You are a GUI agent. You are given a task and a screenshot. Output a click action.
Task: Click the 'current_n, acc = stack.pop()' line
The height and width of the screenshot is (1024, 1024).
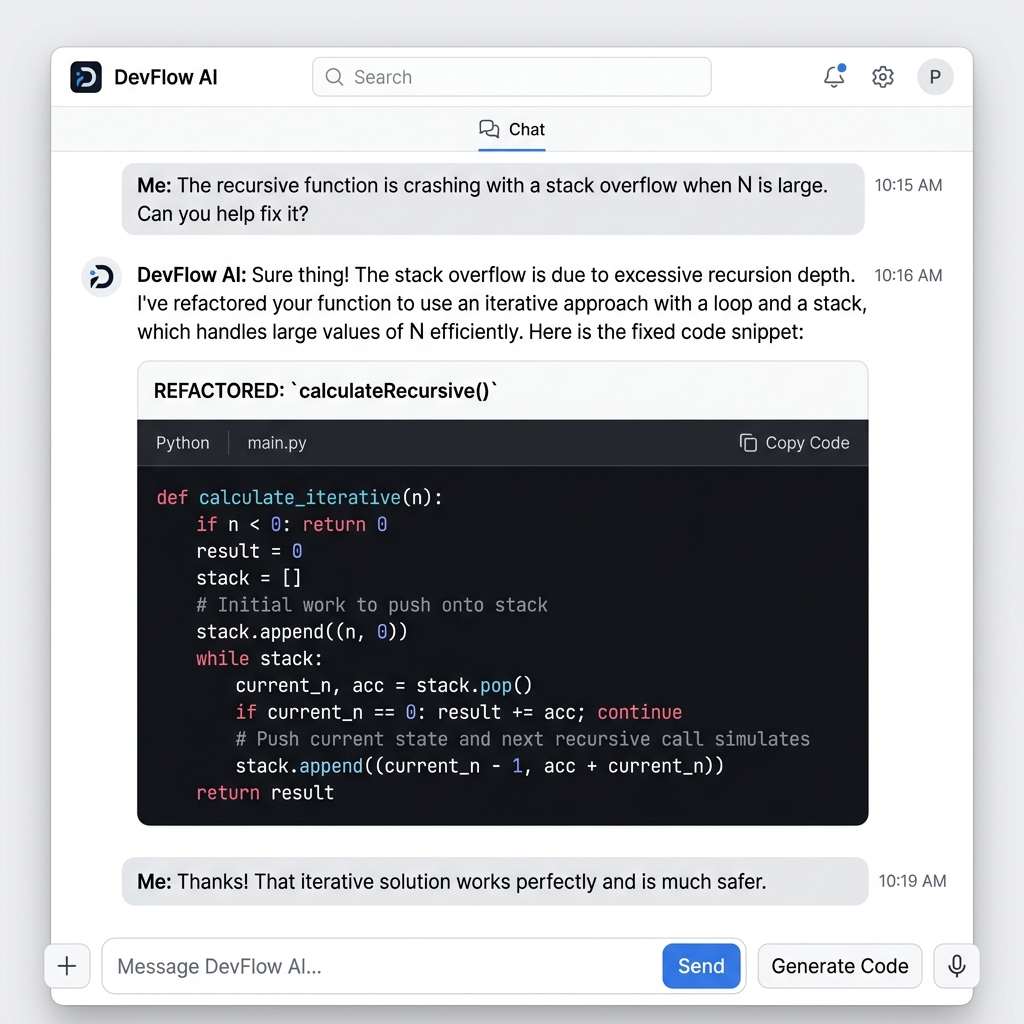coord(384,685)
